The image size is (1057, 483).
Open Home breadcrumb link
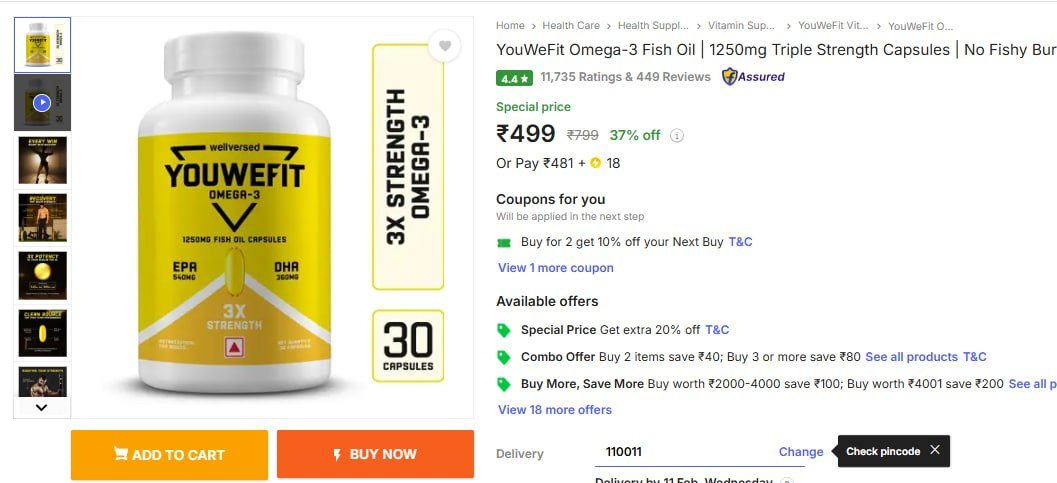coord(510,26)
